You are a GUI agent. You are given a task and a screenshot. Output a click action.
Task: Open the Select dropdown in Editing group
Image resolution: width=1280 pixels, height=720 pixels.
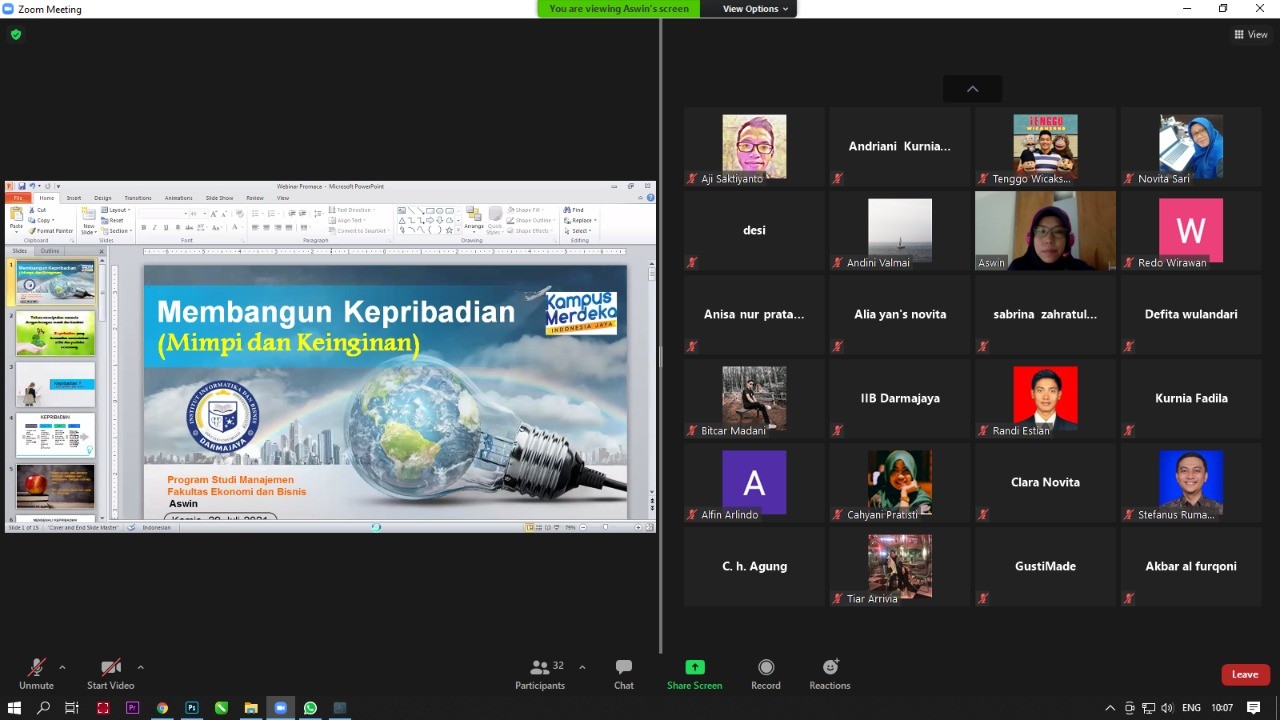pyautogui.click(x=577, y=231)
